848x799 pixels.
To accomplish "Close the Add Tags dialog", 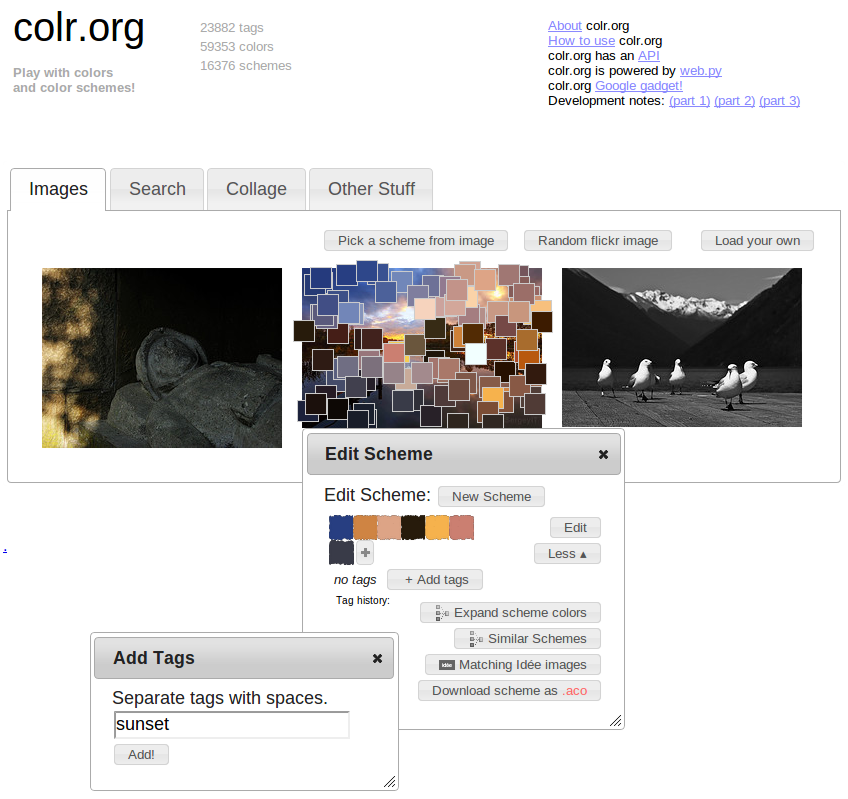I will pyautogui.click(x=377, y=658).
